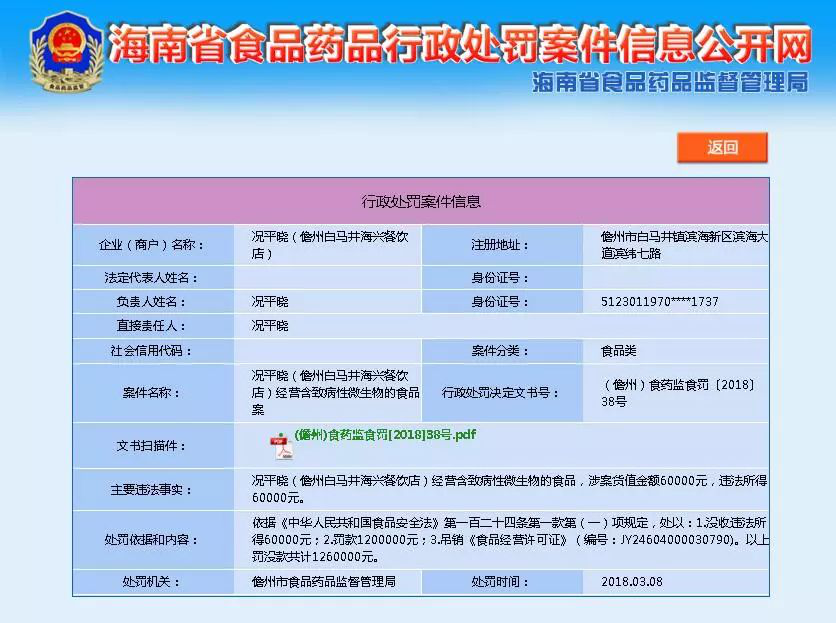Select ID number 5123011970****1737
The width and height of the screenshot is (836, 623).
click(x=660, y=302)
